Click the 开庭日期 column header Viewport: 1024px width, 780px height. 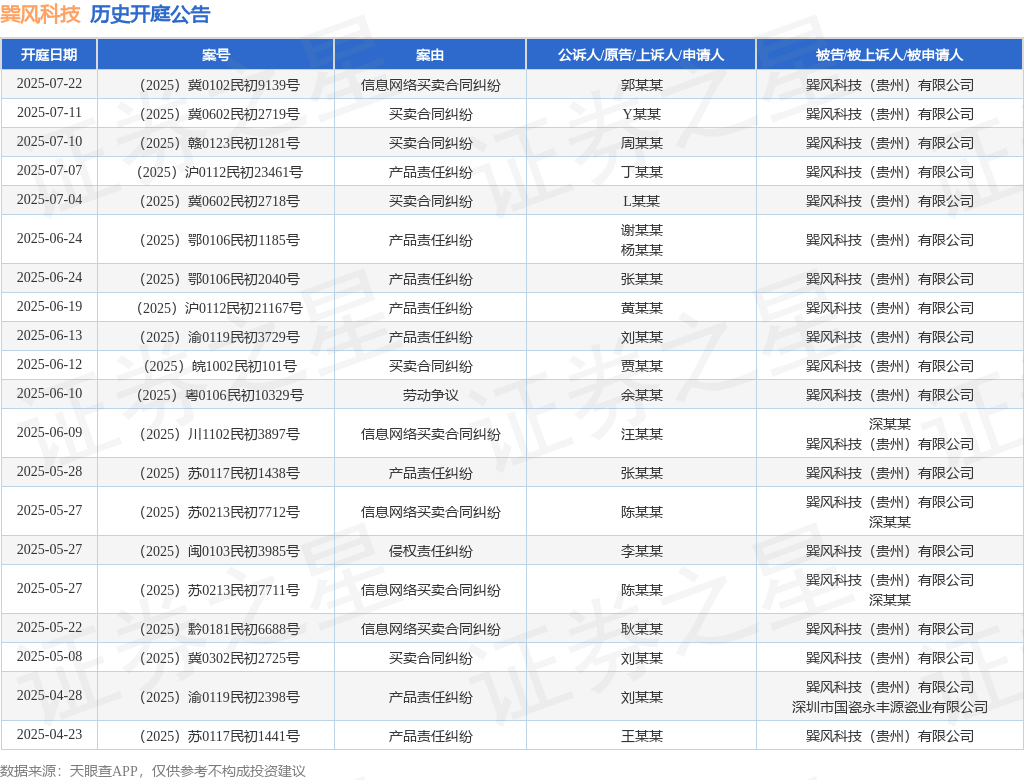pyautogui.click(x=49, y=55)
